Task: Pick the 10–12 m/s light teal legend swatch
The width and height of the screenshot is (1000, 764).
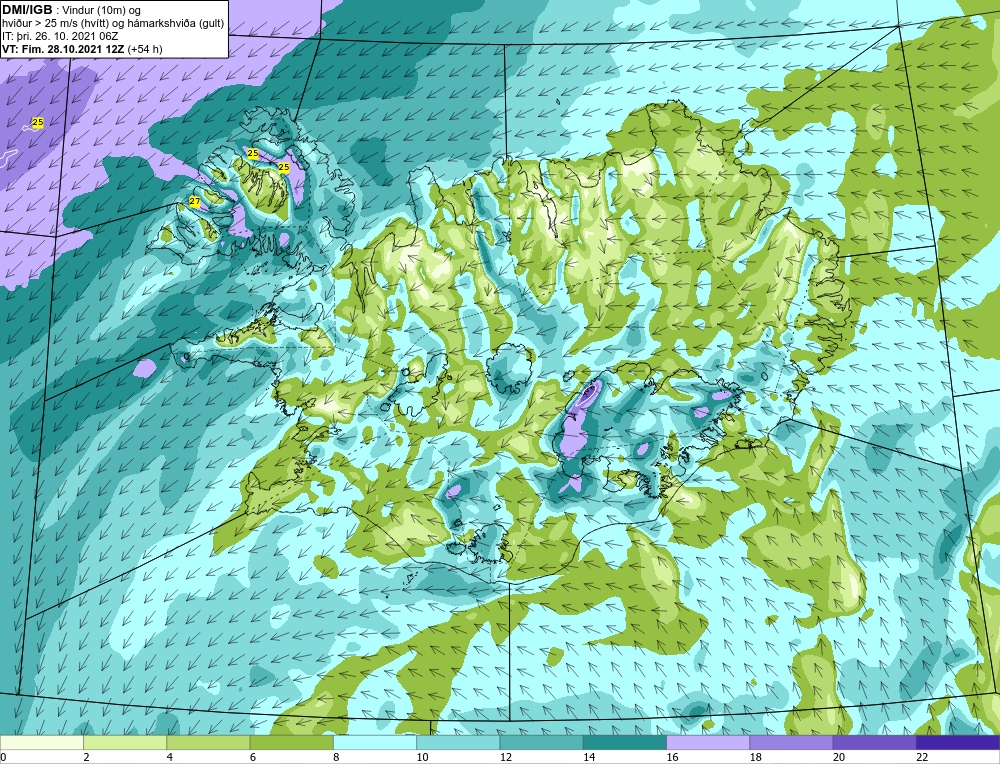Action: click(458, 742)
